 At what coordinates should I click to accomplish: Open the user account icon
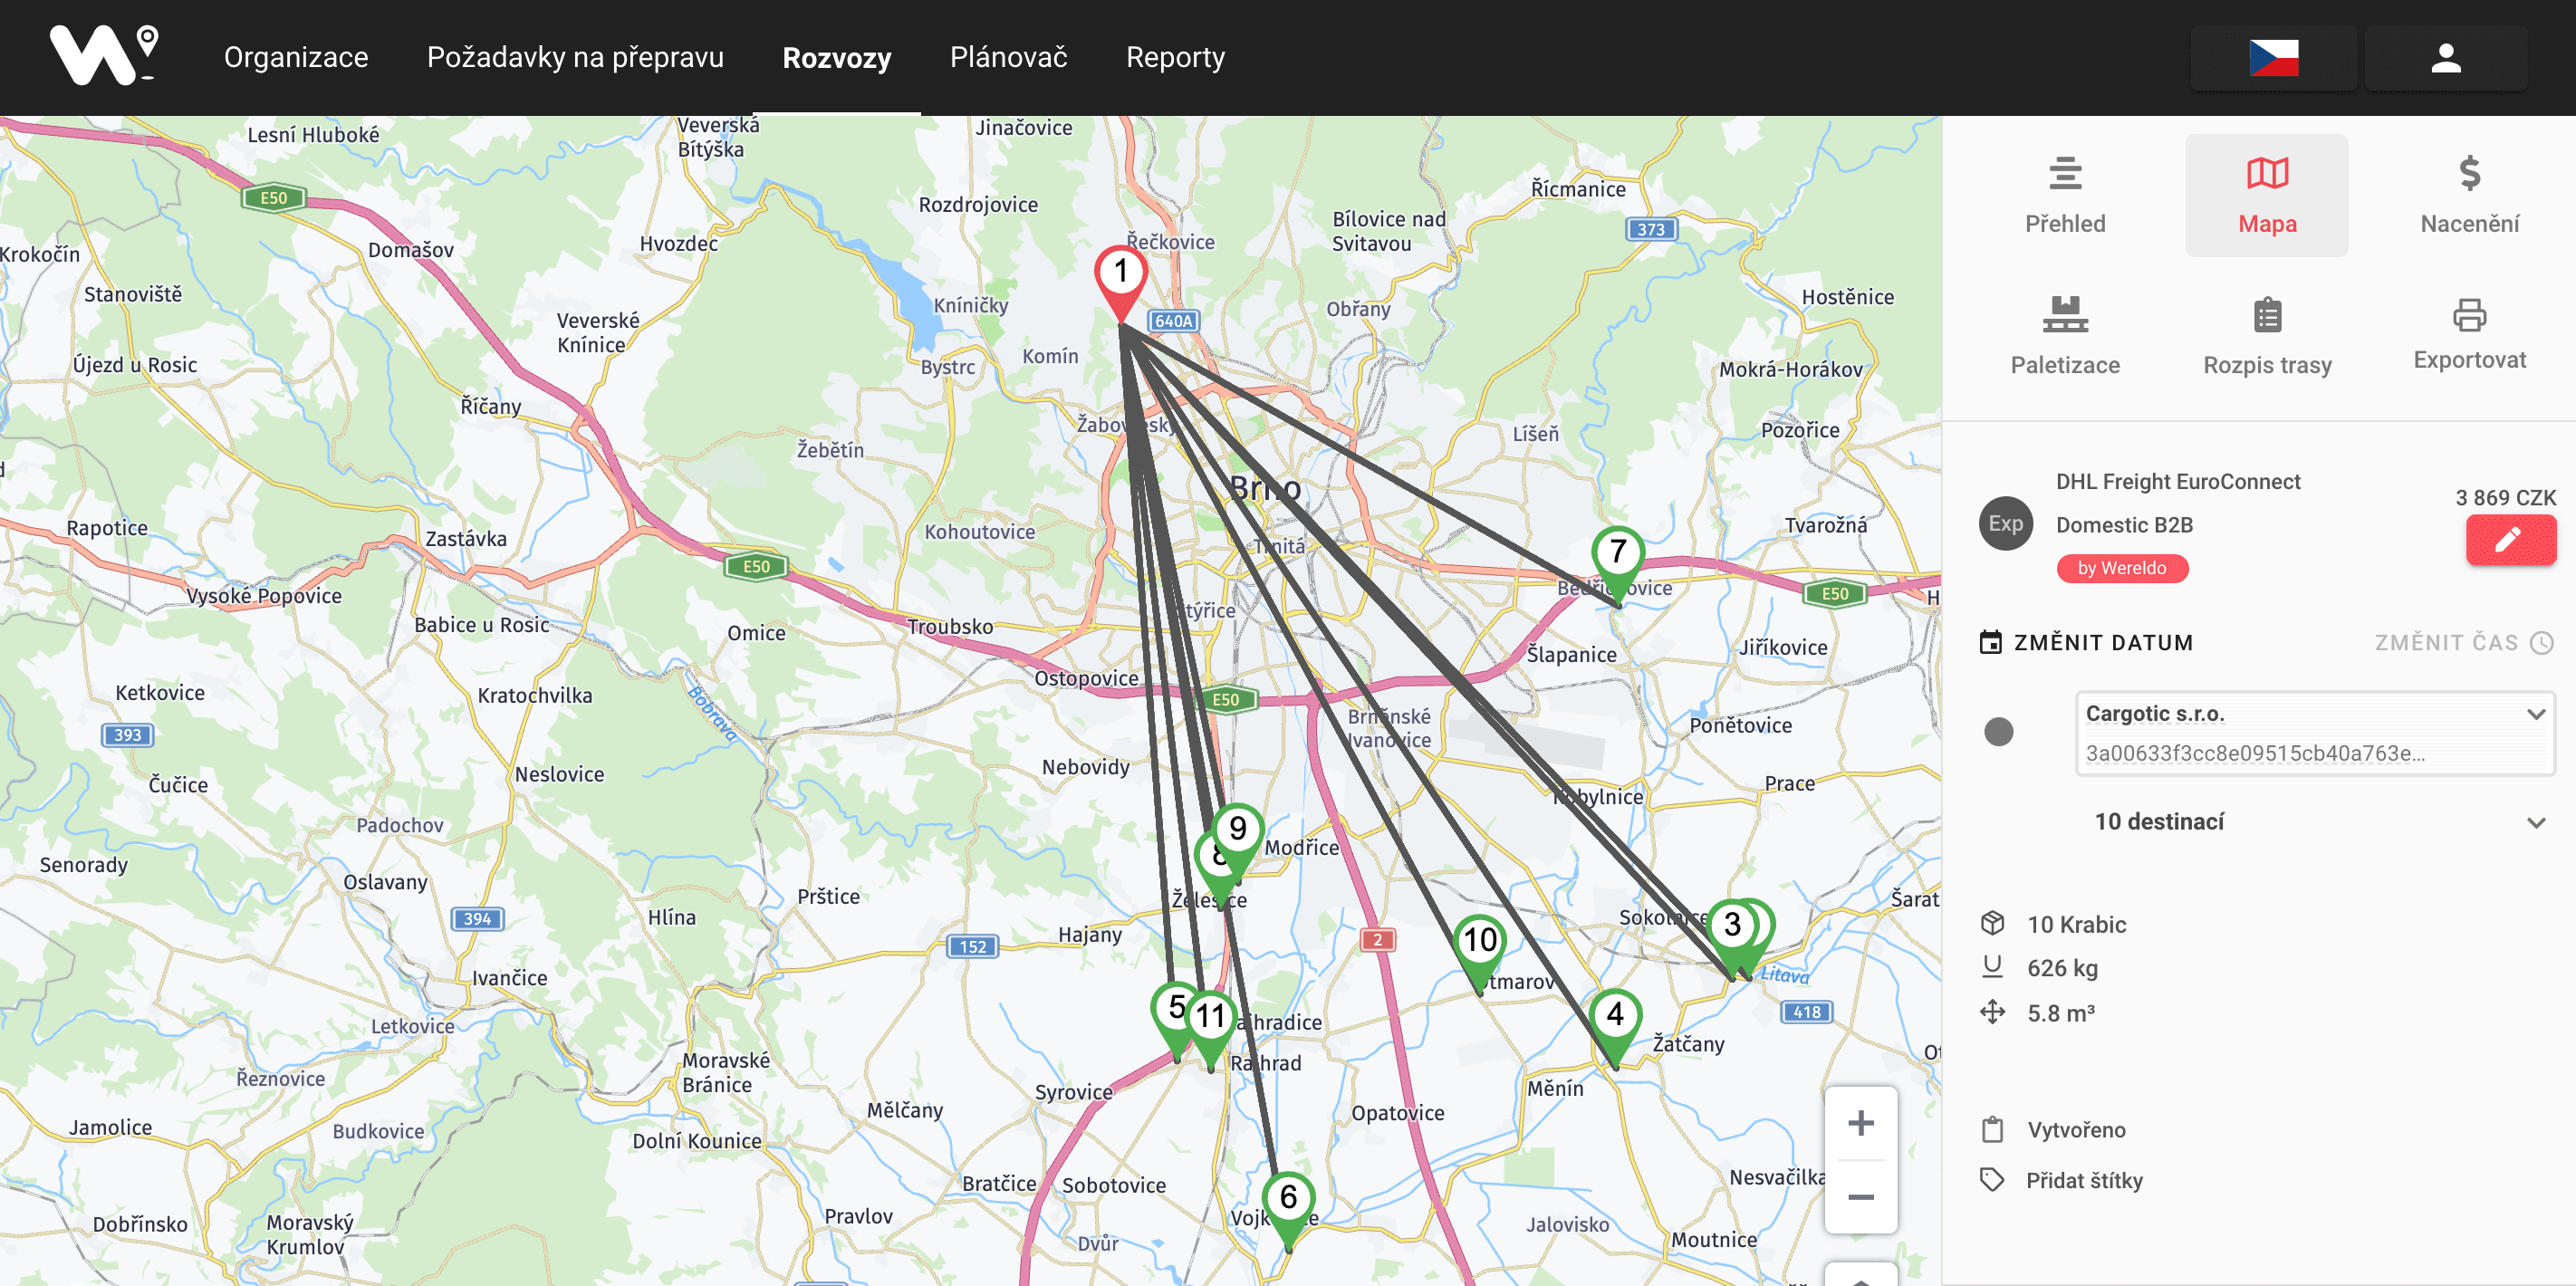(x=2445, y=58)
